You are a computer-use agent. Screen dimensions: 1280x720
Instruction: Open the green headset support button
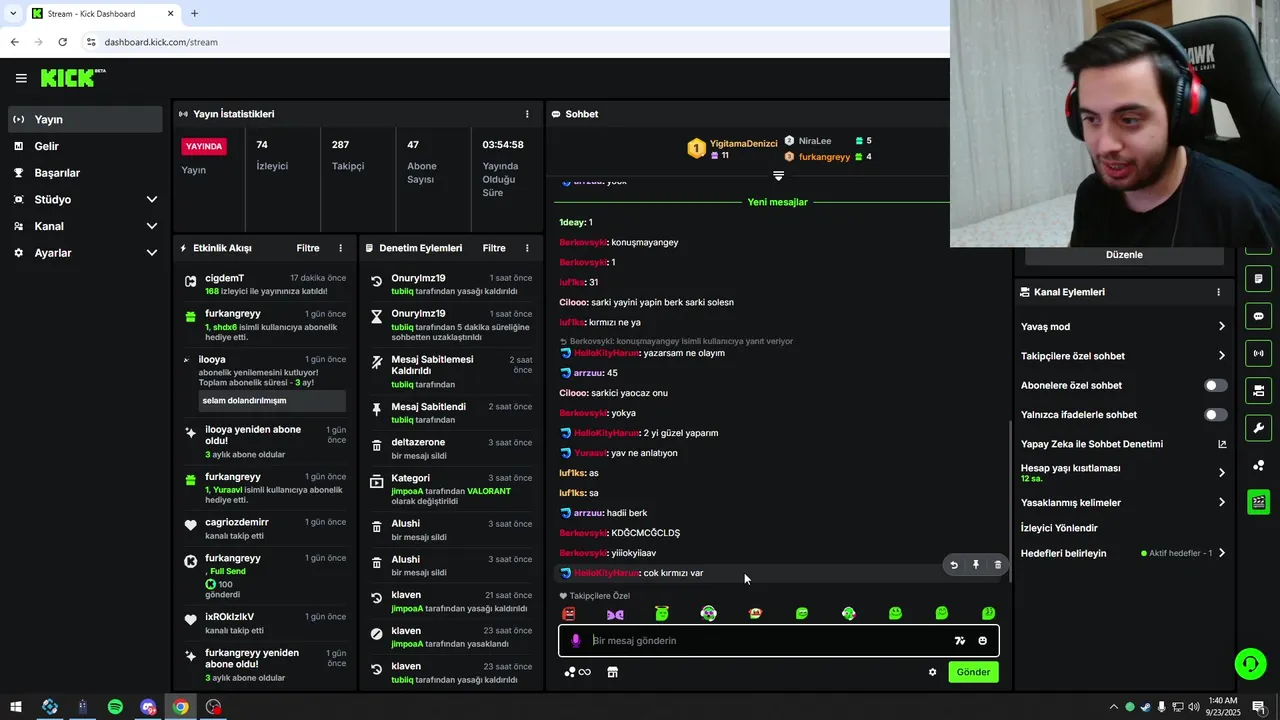(x=1249, y=663)
